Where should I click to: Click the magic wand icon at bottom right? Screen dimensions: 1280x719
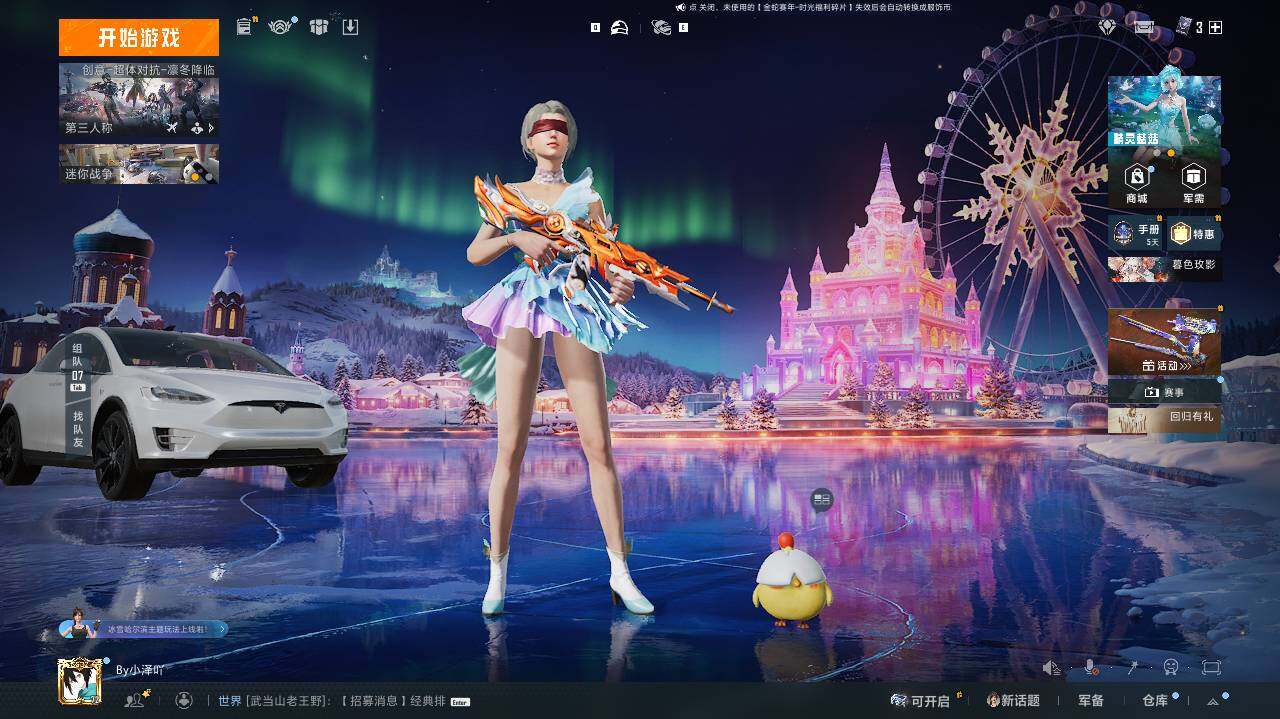[x=1134, y=667]
